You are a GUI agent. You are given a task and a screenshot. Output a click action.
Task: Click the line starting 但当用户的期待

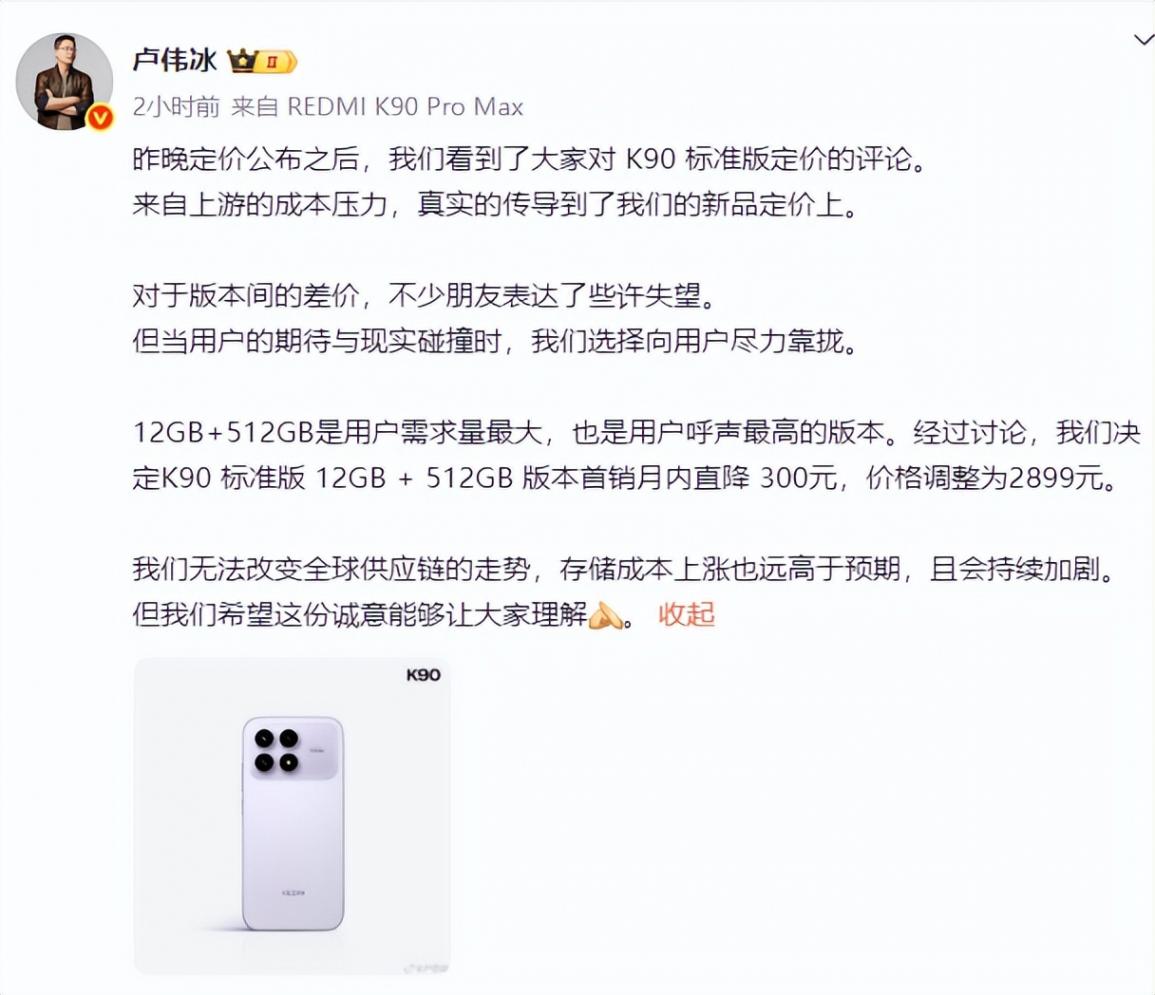coord(496,341)
